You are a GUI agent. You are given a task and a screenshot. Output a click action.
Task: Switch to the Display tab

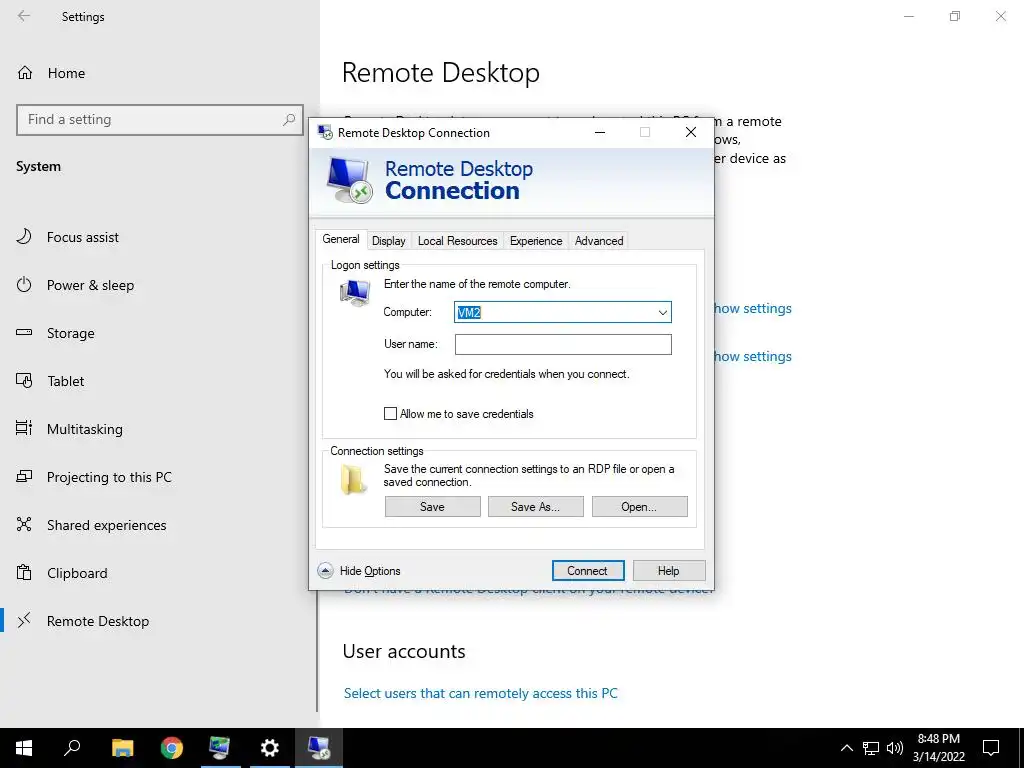point(389,241)
